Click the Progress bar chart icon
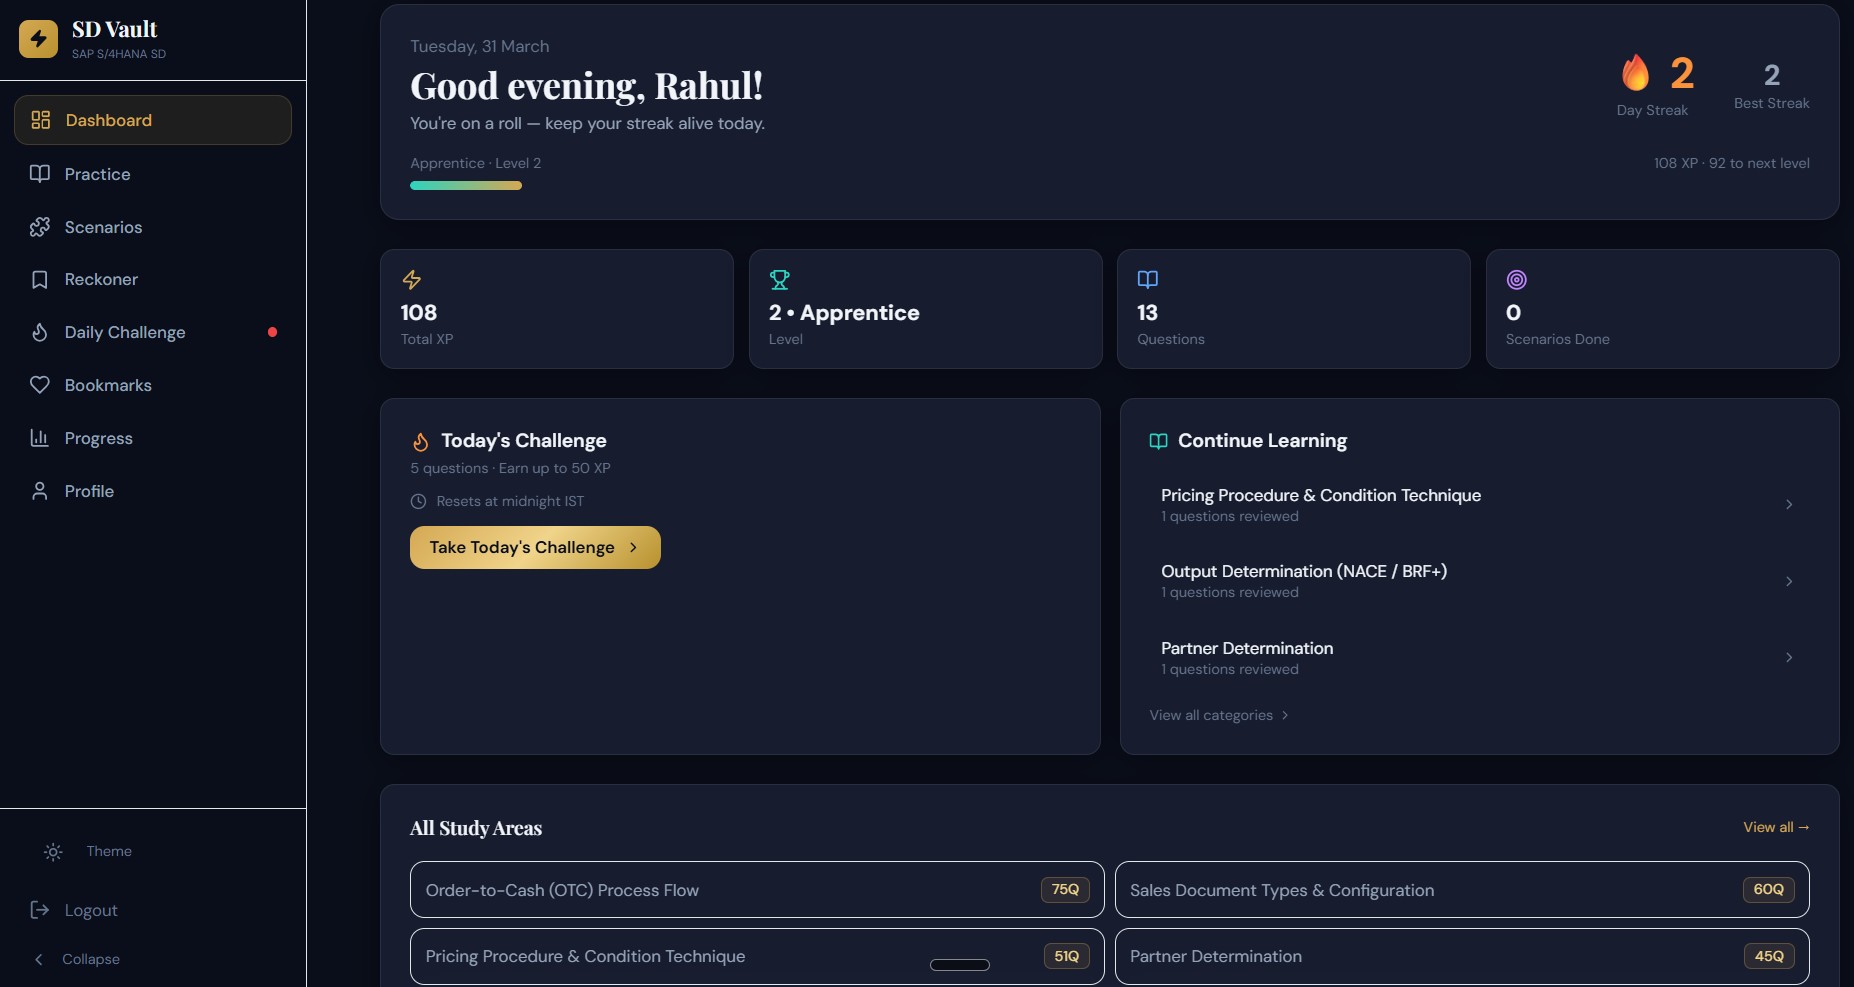1854x987 pixels. click(40, 438)
